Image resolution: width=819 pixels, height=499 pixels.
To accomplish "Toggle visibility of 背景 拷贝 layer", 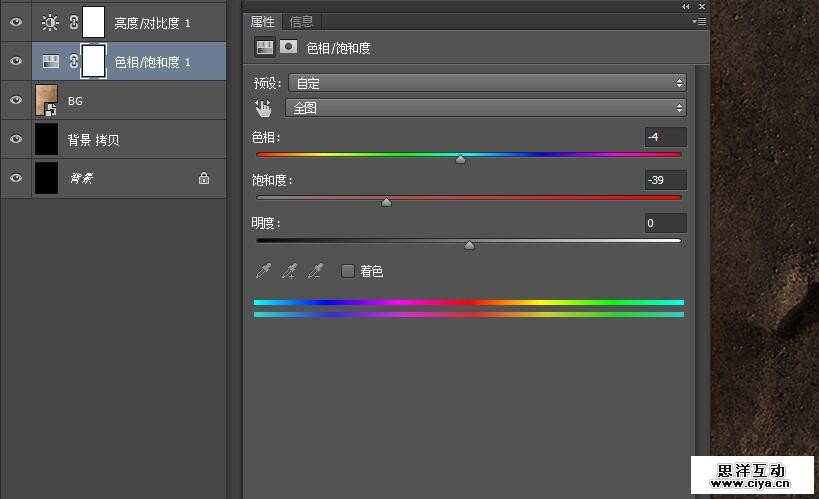I will point(15,140).
